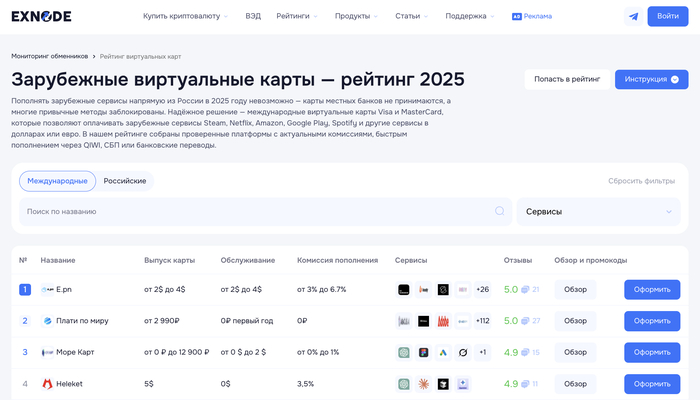
Task: Click the Войти button
Action: [668, 16]
